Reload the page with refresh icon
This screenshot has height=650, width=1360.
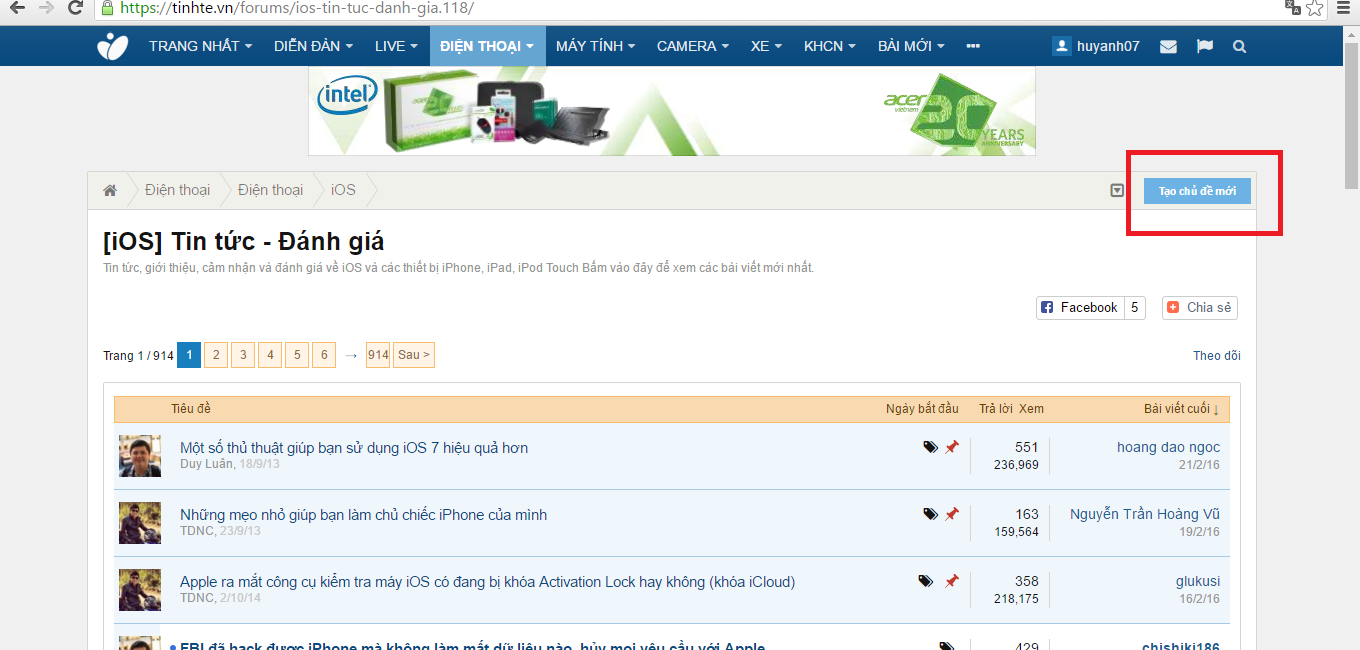pos(75,8)
